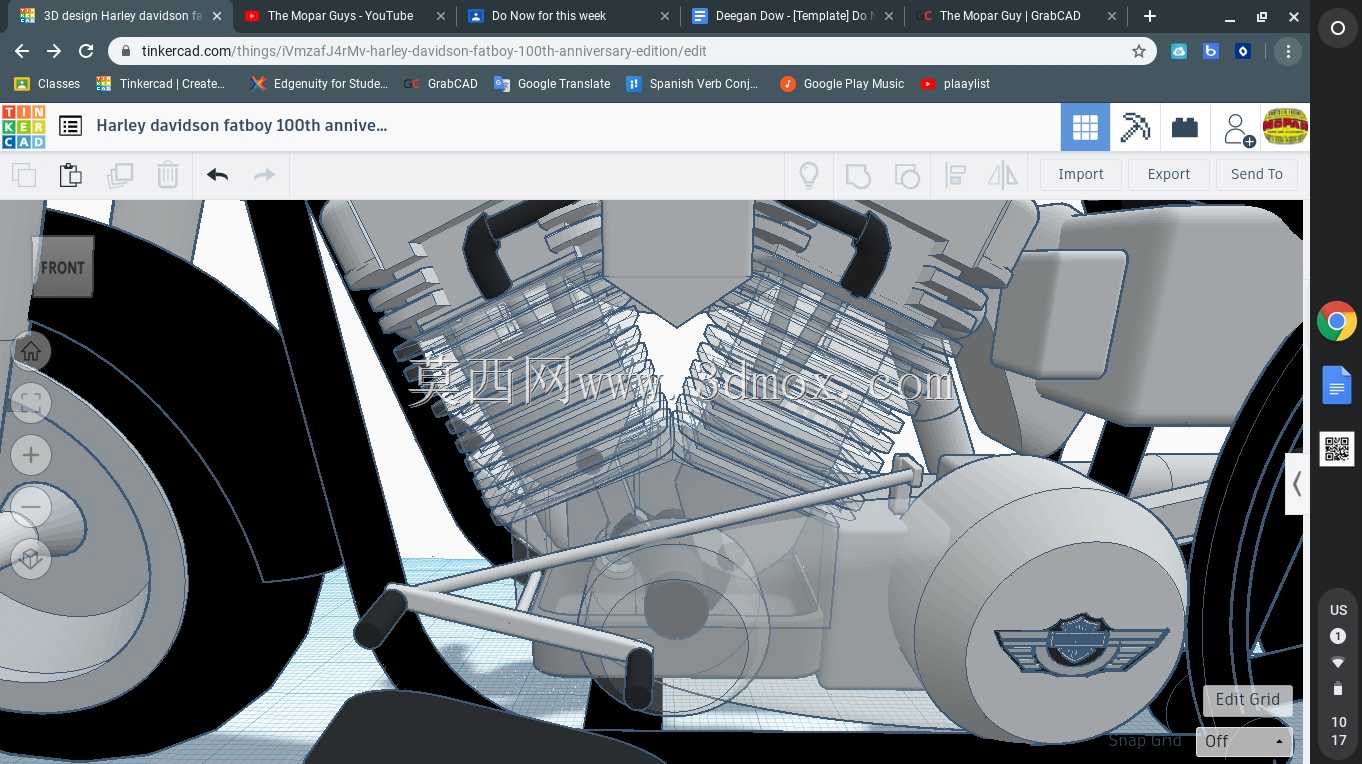This screenshot has height=764, width=1362.
Task: Click the Paste clipboard icon
Action: coord(70,175)
